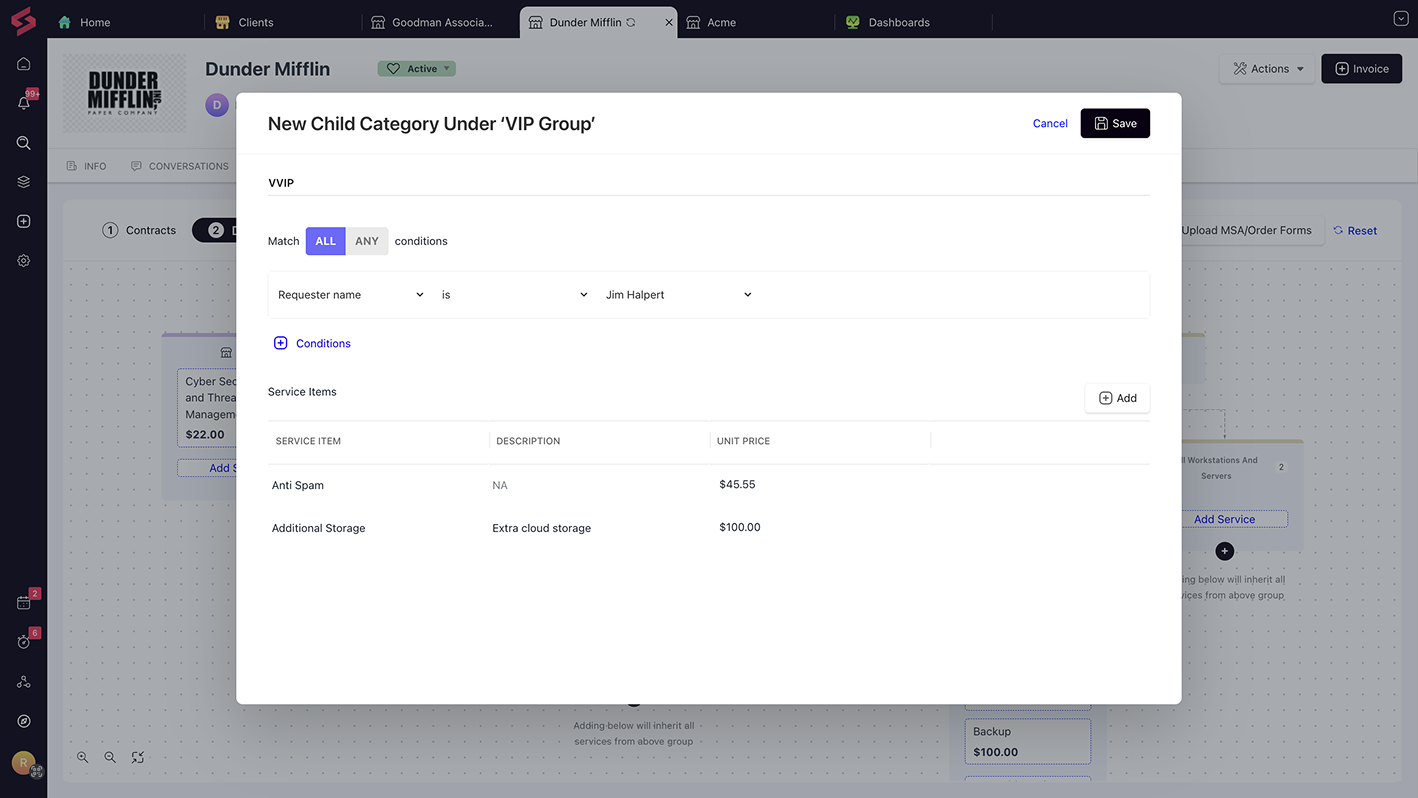Open the settings gear in sidebar
1418x798 pixels.
(24, 260)
